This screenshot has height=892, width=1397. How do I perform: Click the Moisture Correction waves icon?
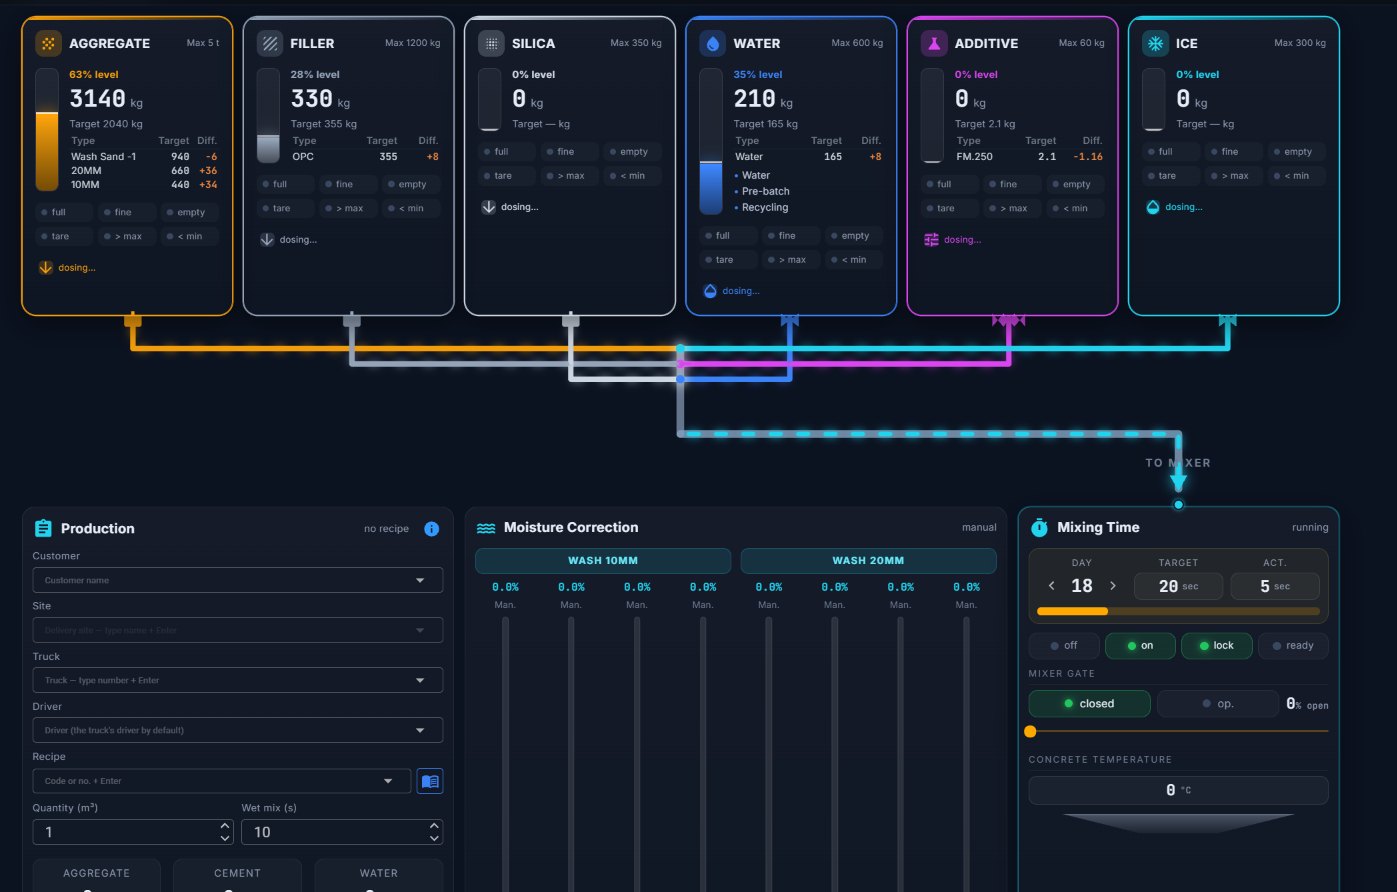tap(486, 528)
